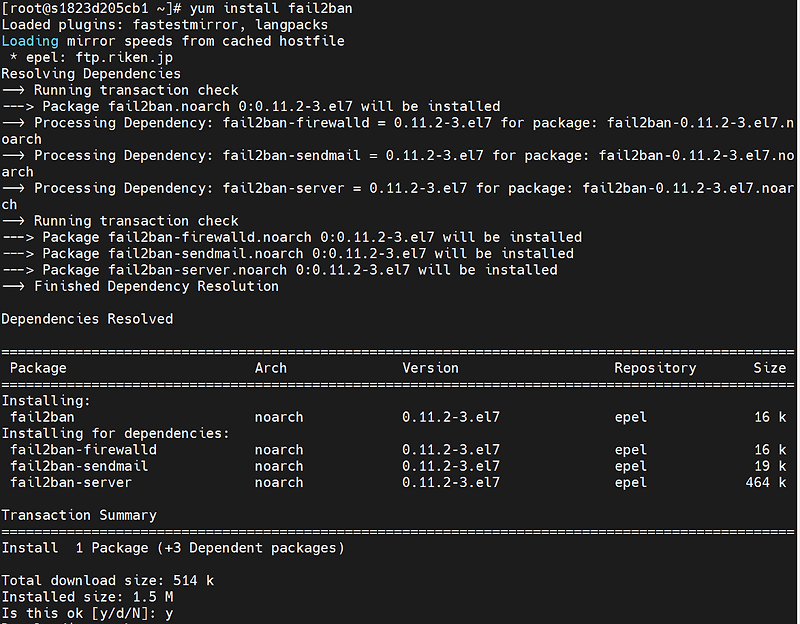This screenshot has height=624, width=800.
Task: Click the 464 k size value for fail2ban-server
Action: 768,482
